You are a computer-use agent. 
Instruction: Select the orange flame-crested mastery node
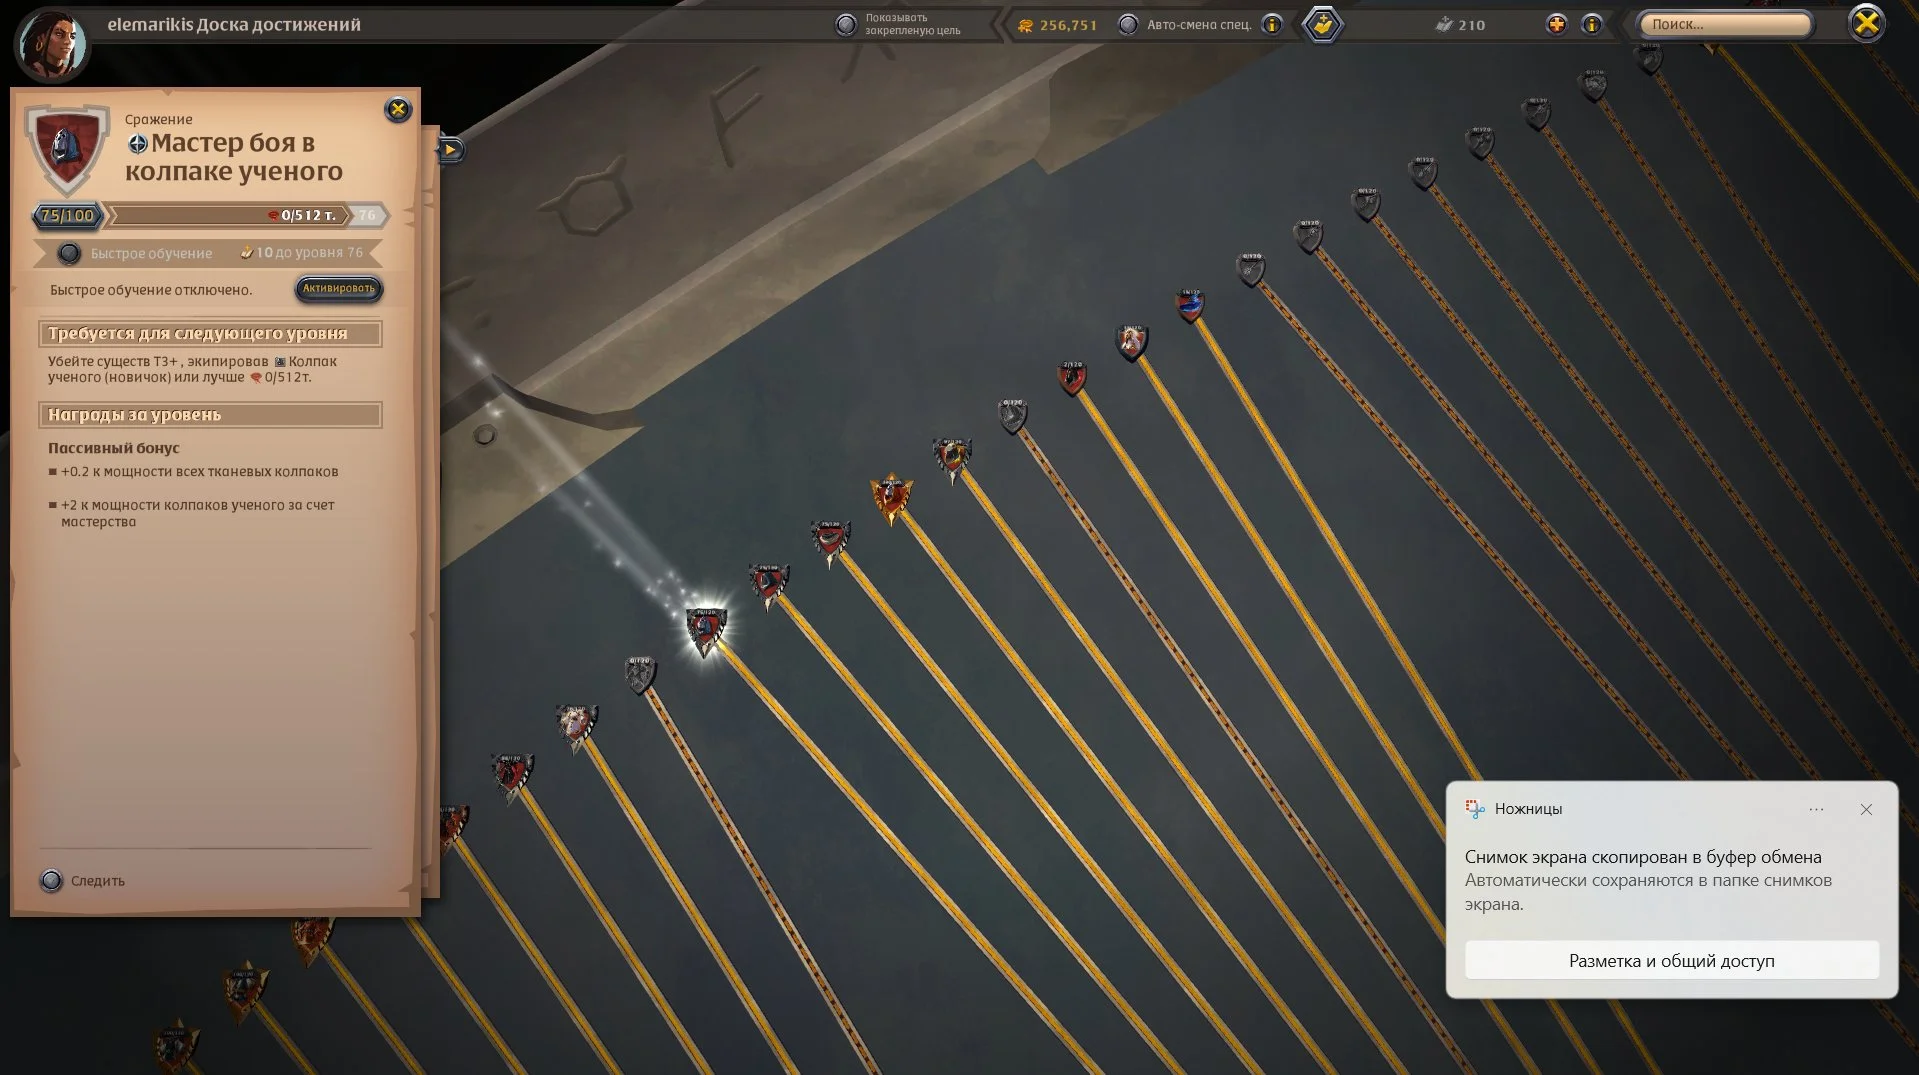click(x=890, y=497)
